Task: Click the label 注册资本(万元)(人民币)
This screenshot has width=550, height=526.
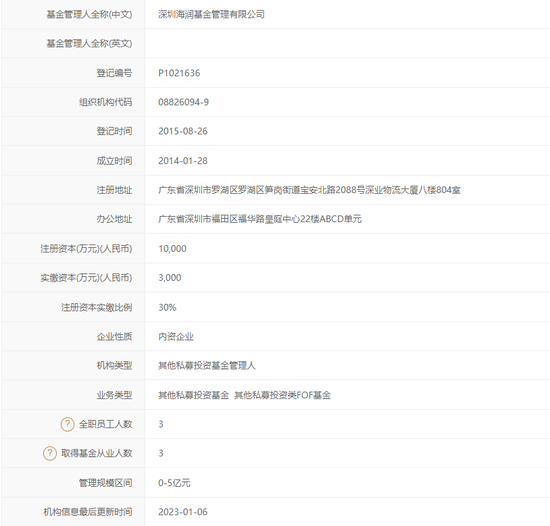Action: click(x=86, y=249)
